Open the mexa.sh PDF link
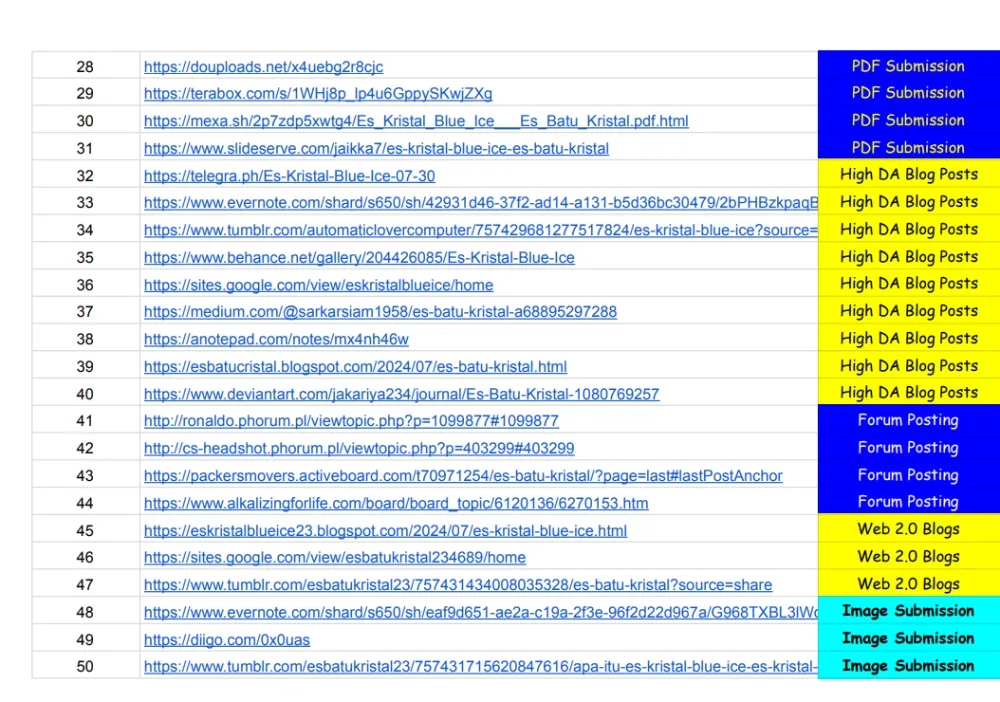This screenshot has width=1000, height=702. (x=416, y=121)
